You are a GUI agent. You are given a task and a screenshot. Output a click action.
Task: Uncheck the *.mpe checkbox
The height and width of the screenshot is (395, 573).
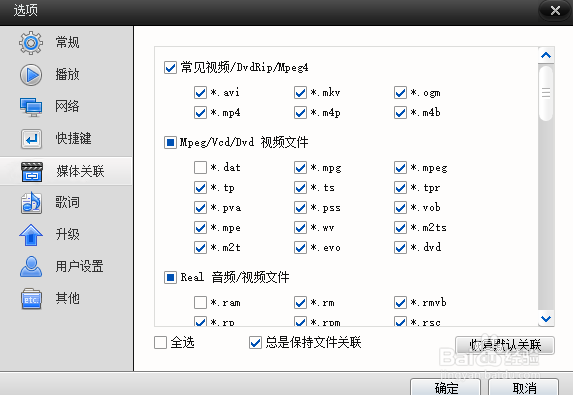click(x=200, y=228)
